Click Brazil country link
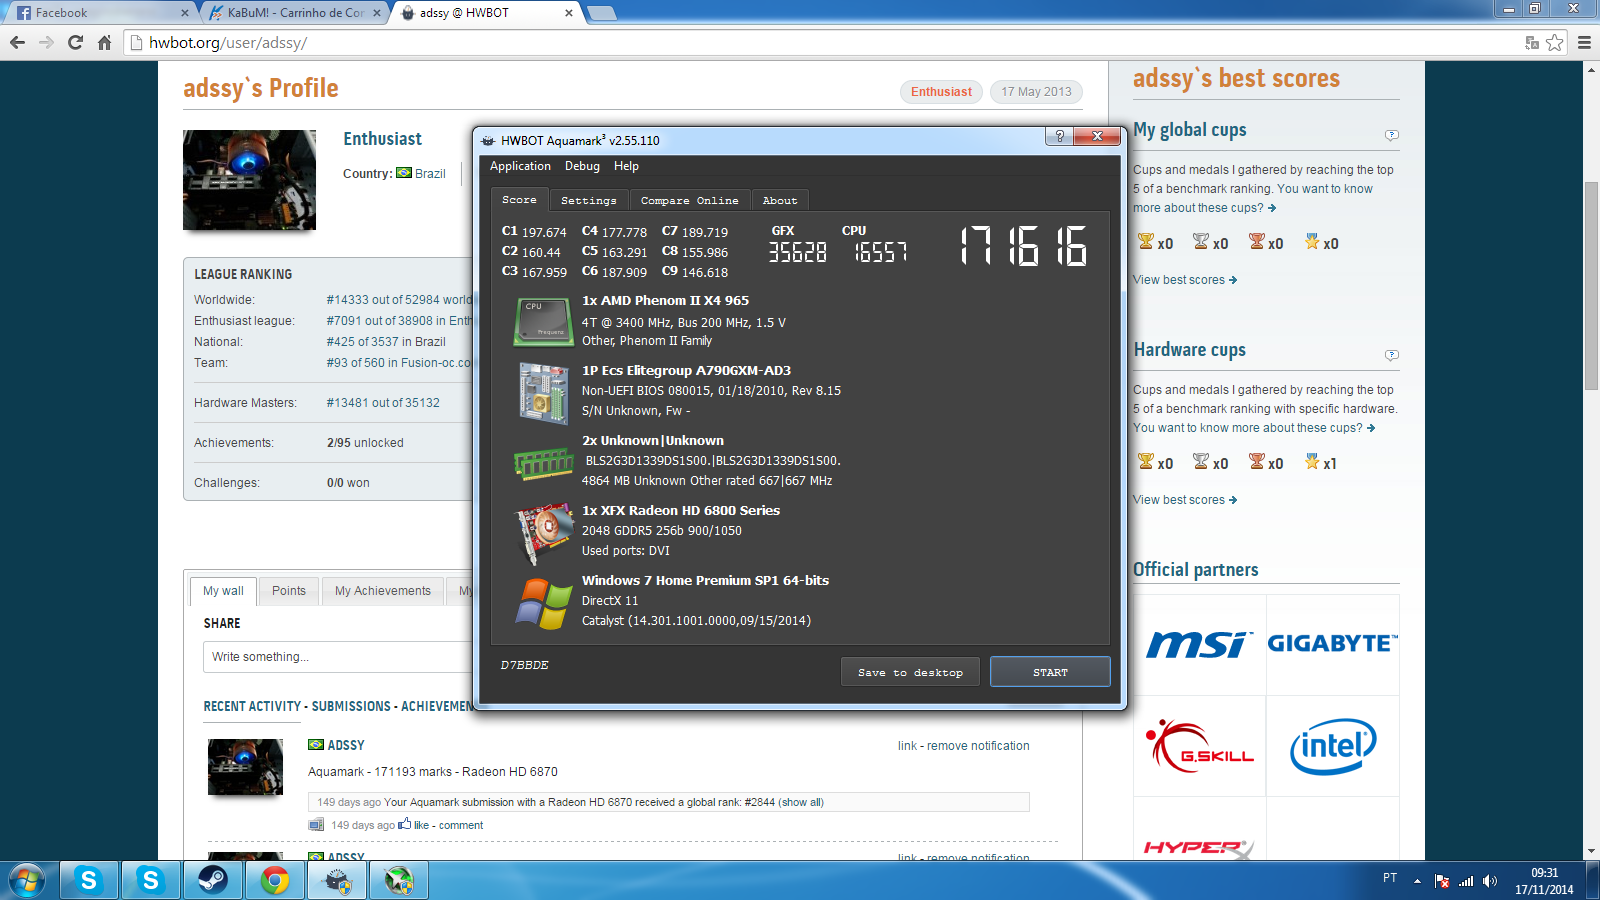Image resolution: width=1600 pixels, height=900 pixels. tap(430, 173)
